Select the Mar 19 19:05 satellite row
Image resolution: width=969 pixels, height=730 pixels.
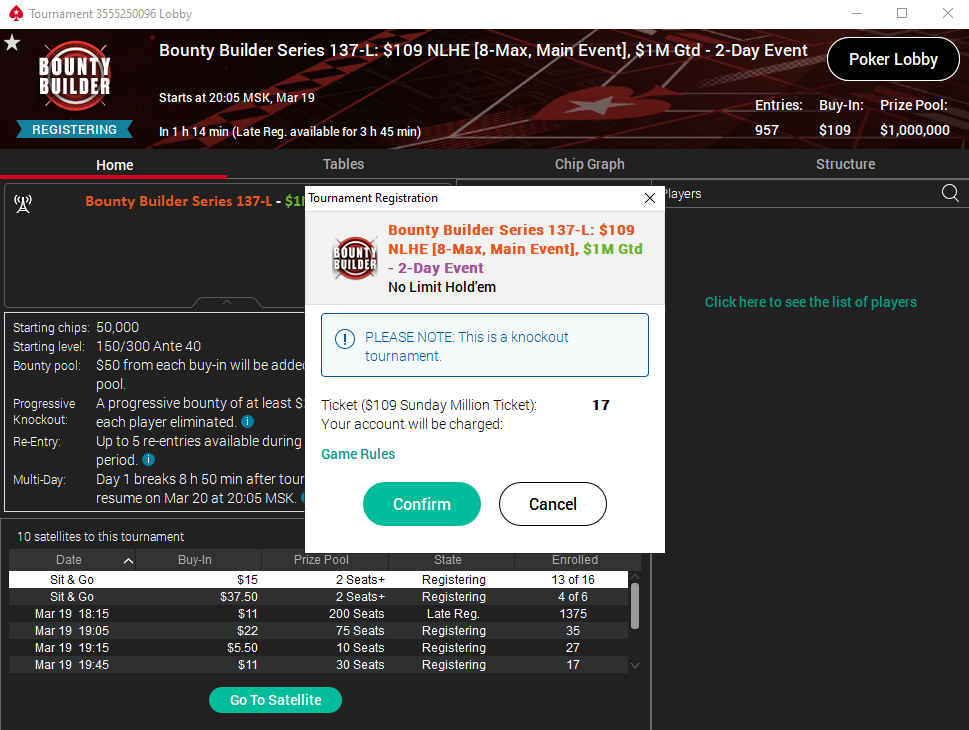318,630
